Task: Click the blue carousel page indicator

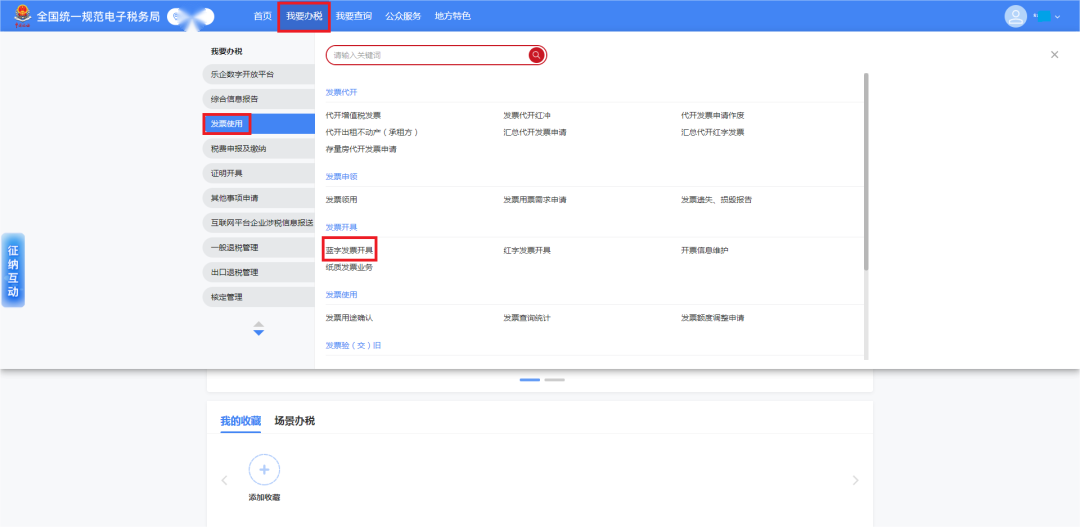Action: point(530,380)
